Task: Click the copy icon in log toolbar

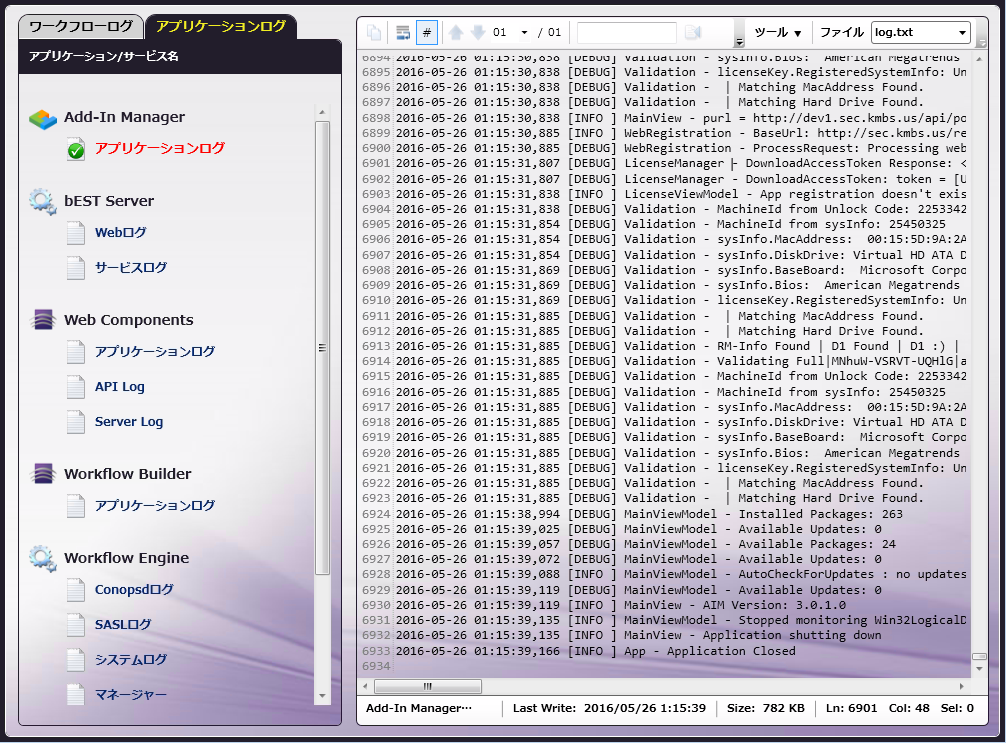Action: click(x=373, y=32)
